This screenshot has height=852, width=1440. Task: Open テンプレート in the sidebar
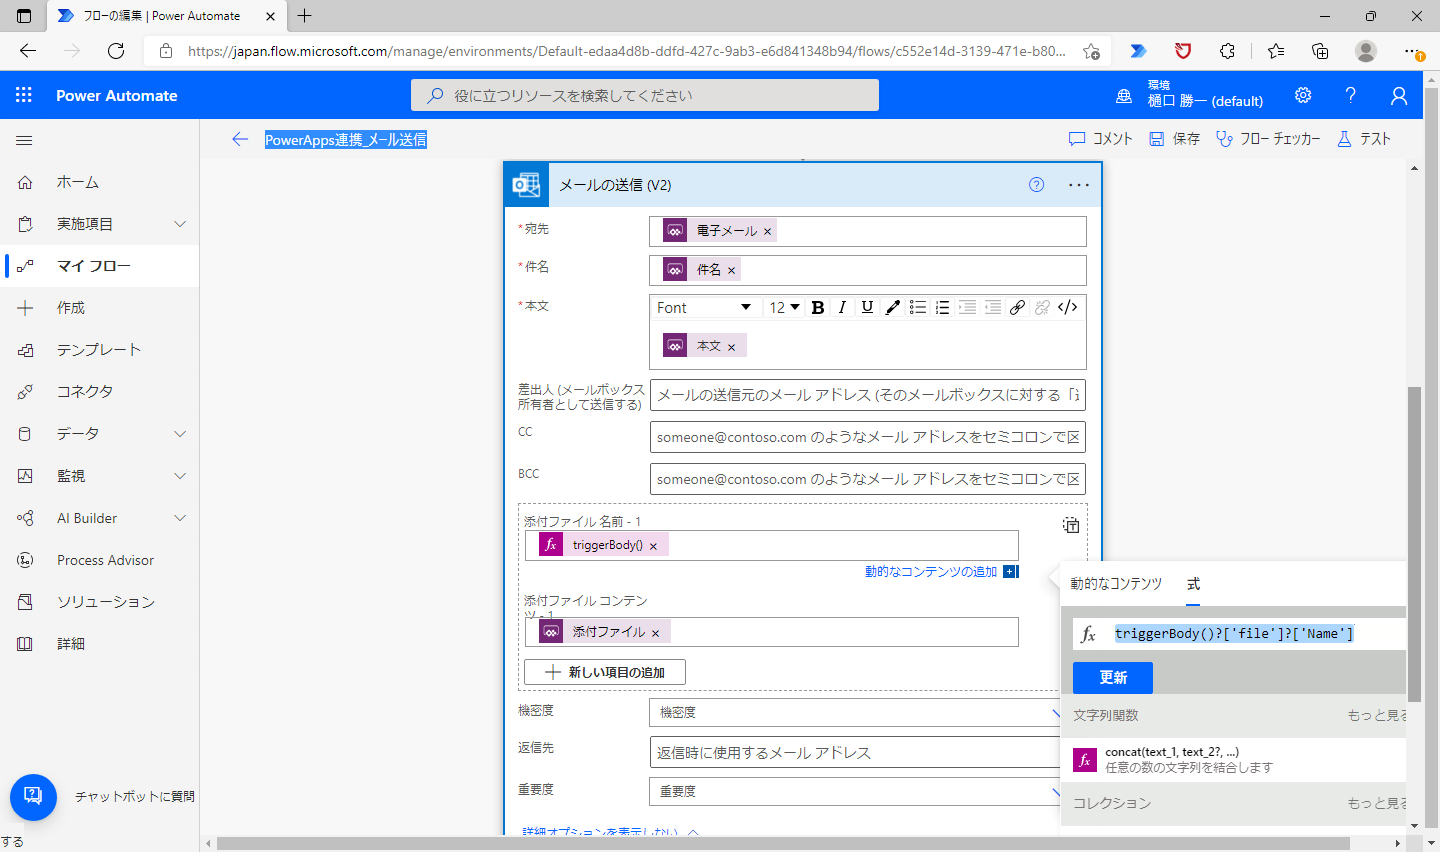pyautogui.click(x=100, y=350)
